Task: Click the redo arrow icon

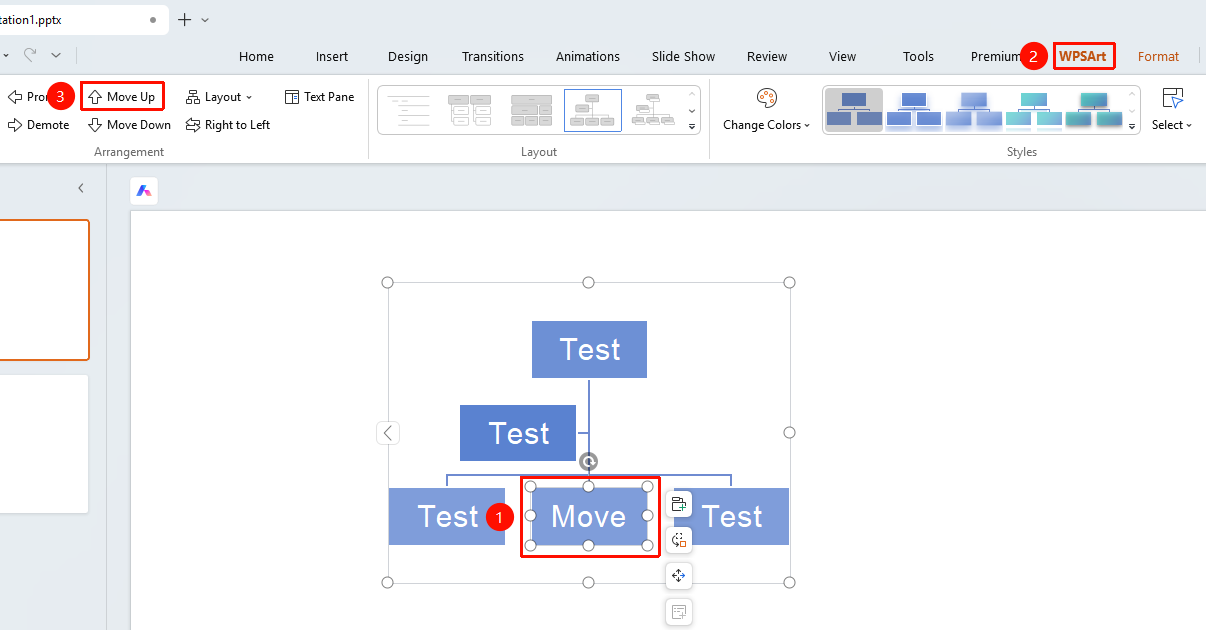Action: pos(30,55)
